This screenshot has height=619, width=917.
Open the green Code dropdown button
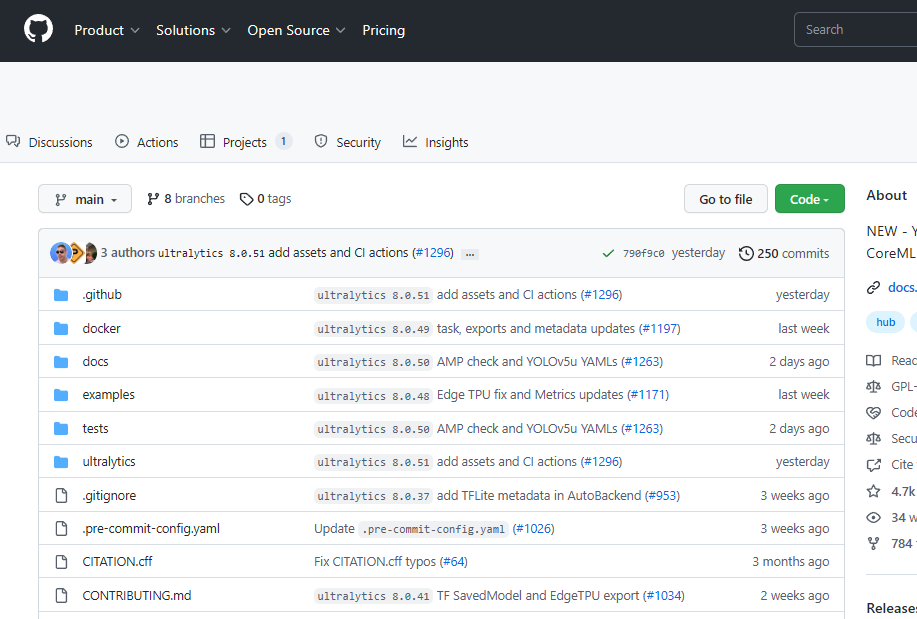(809, 199)
